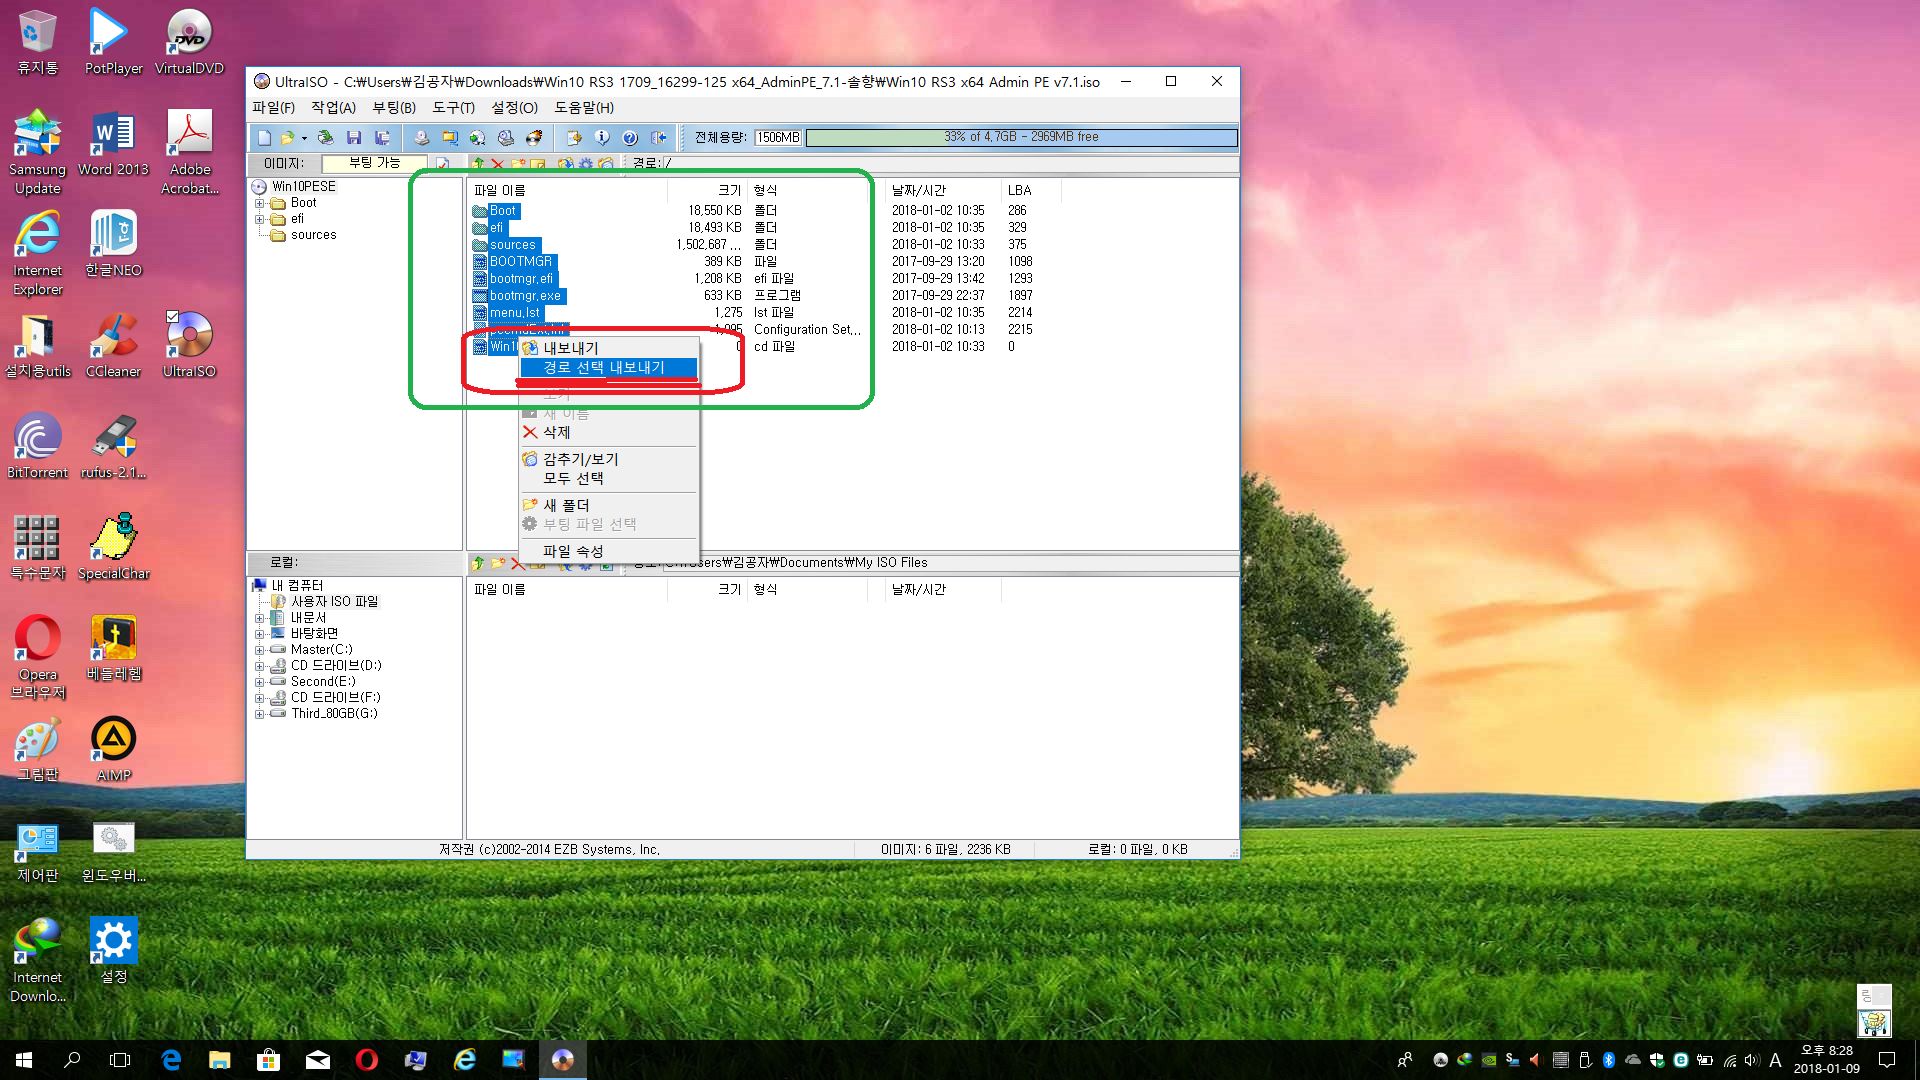
Task: Click the 크기 column header in image pane
Action: [708, 190]
